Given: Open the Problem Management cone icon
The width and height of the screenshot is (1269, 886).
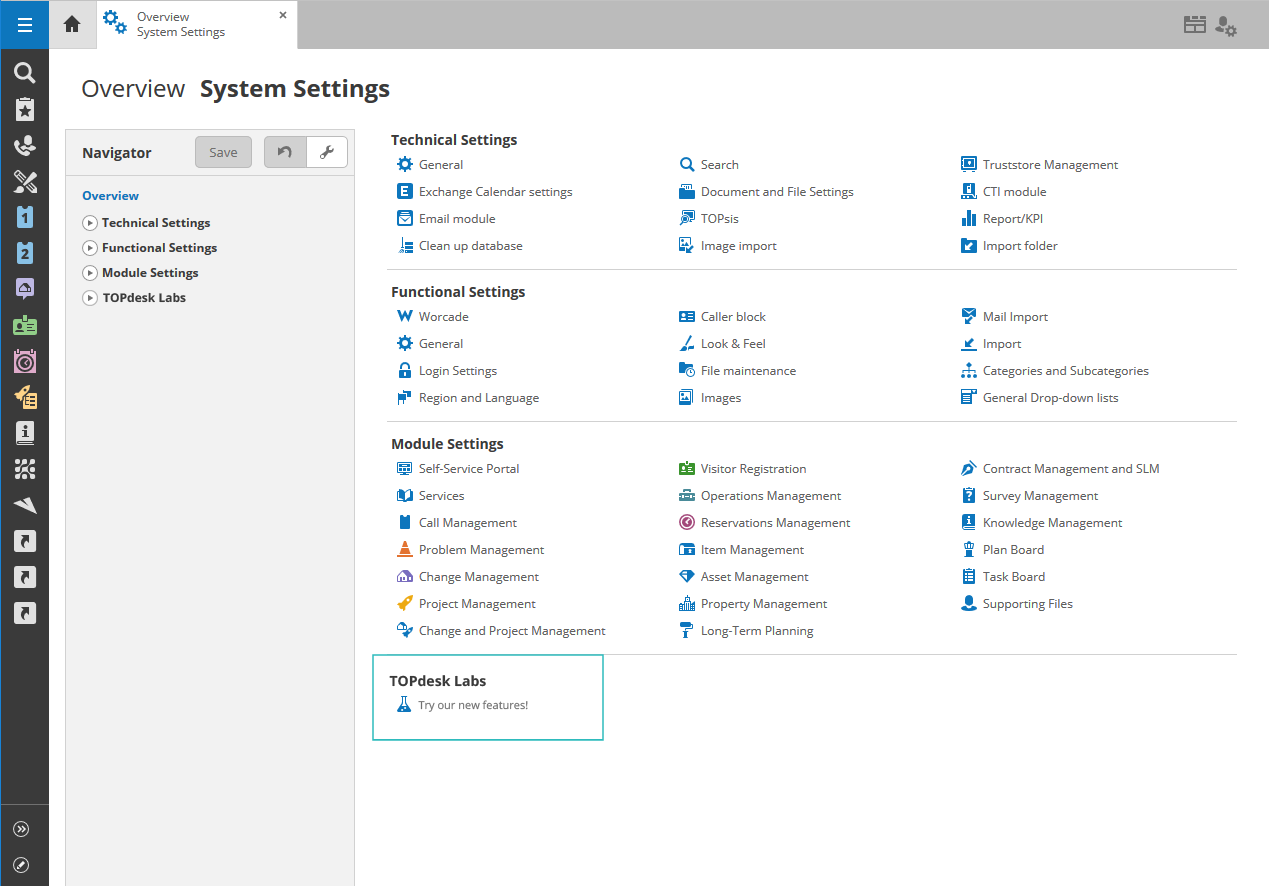Looking at the screenshot, I should [404, 549].
